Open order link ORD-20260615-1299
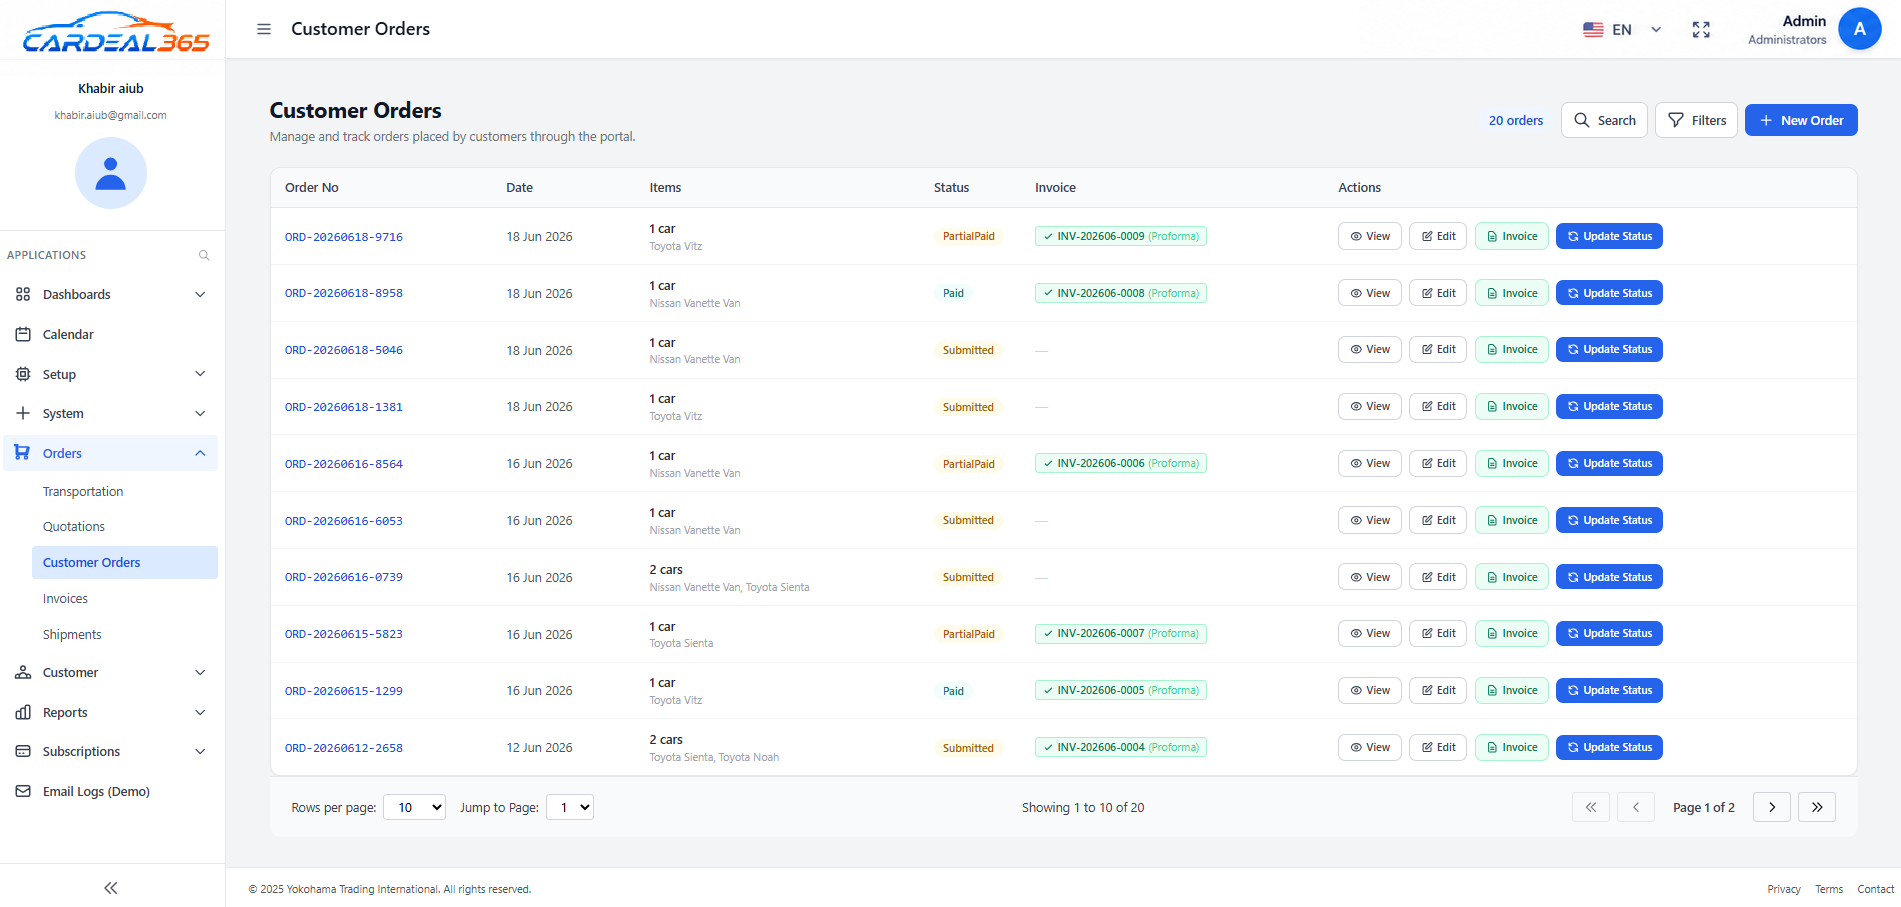Viewport: 1901px width, 907px height. (x=344, y=691)
